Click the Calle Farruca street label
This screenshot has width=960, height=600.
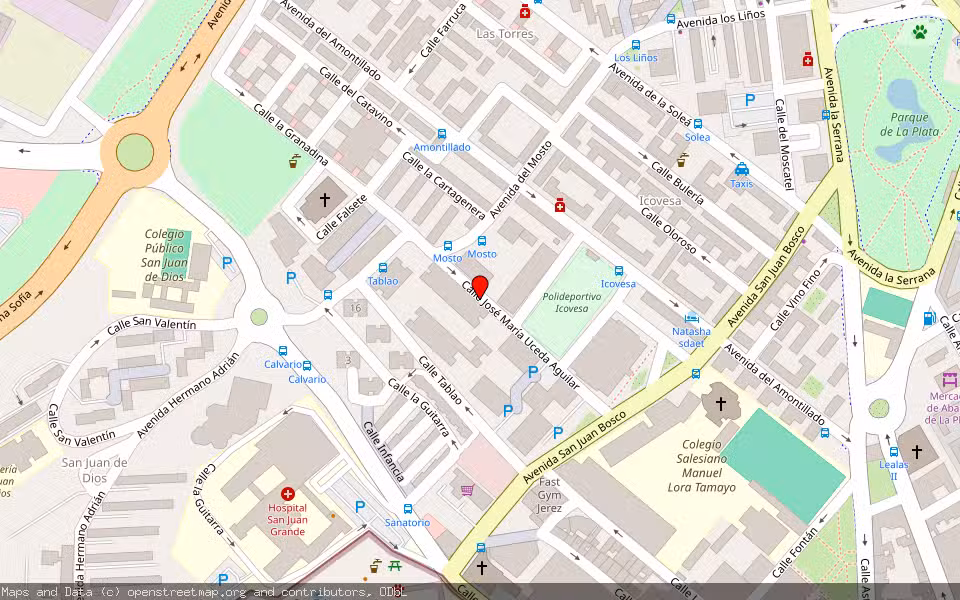tap(443, 31)
